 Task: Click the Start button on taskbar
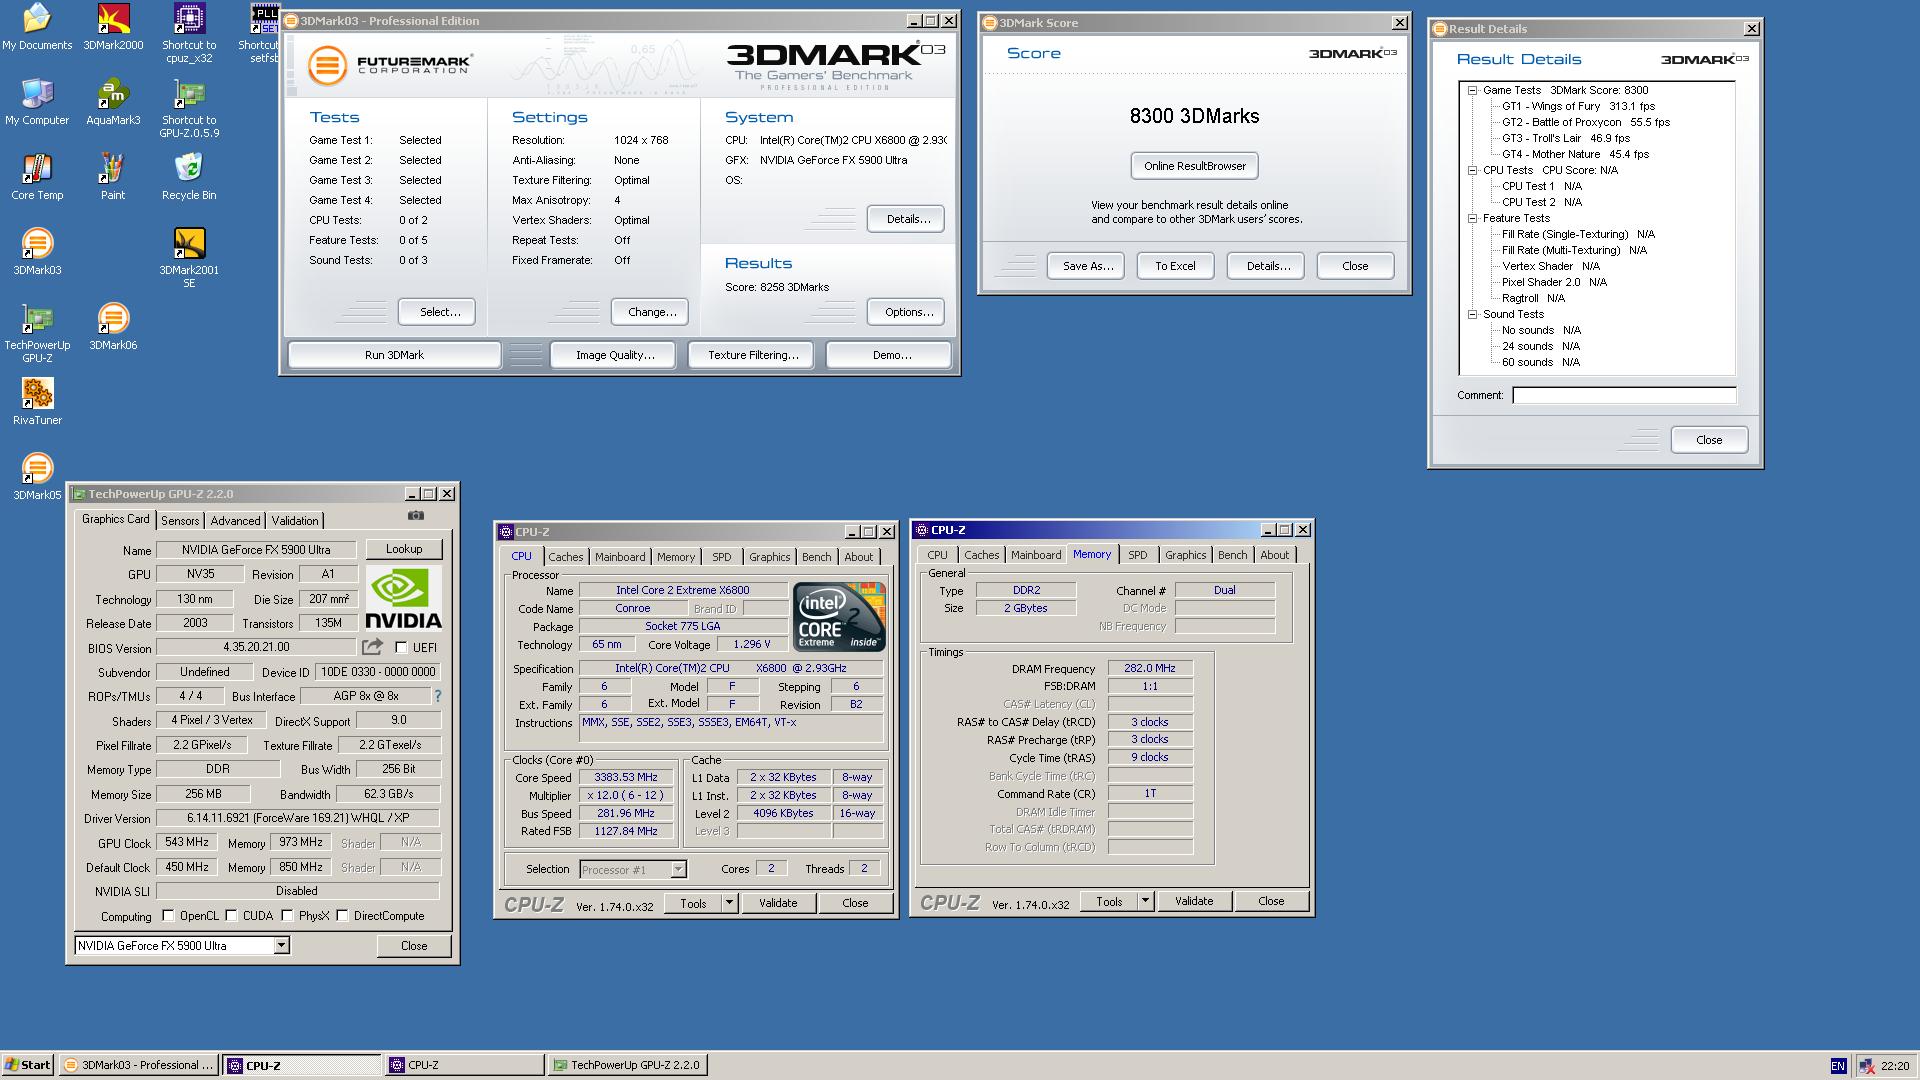[28, 1065]
